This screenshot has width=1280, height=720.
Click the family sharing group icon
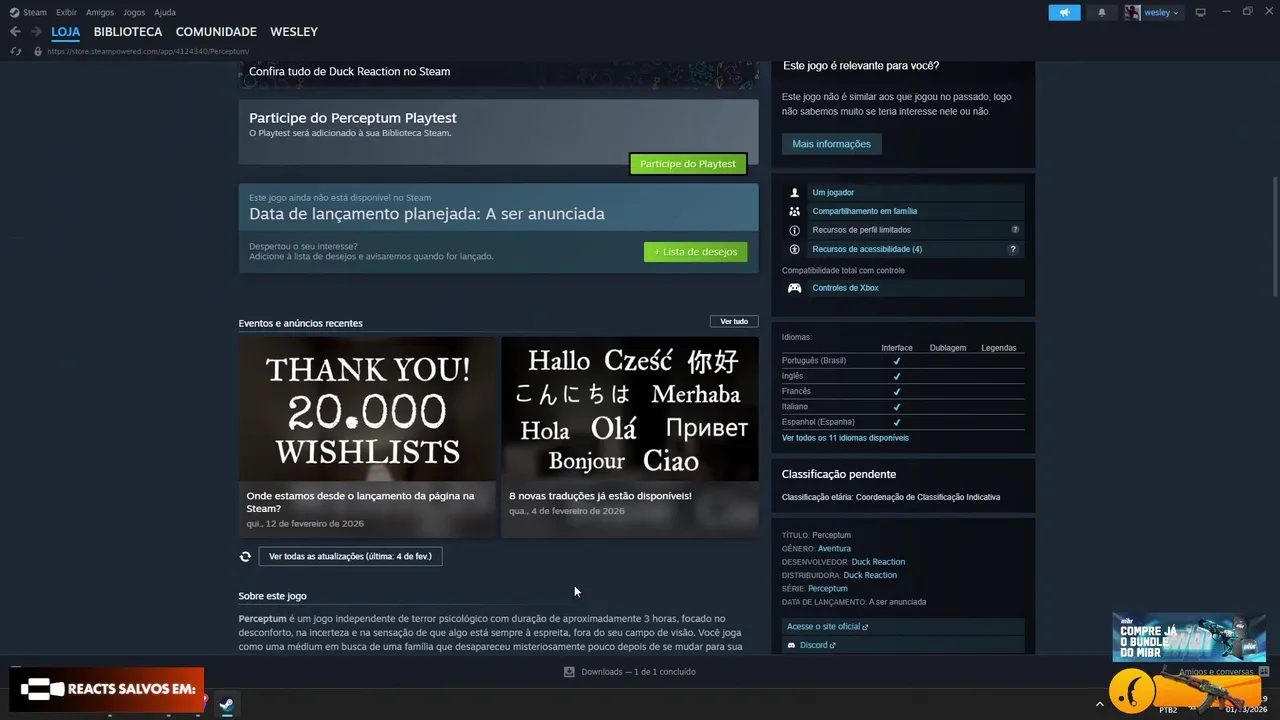point(795,211)
